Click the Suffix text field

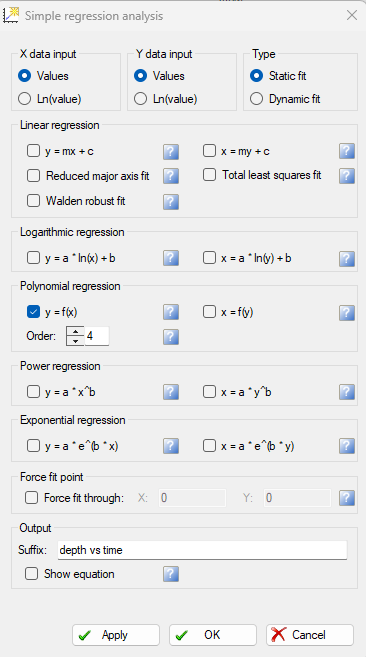click(202, 550)
